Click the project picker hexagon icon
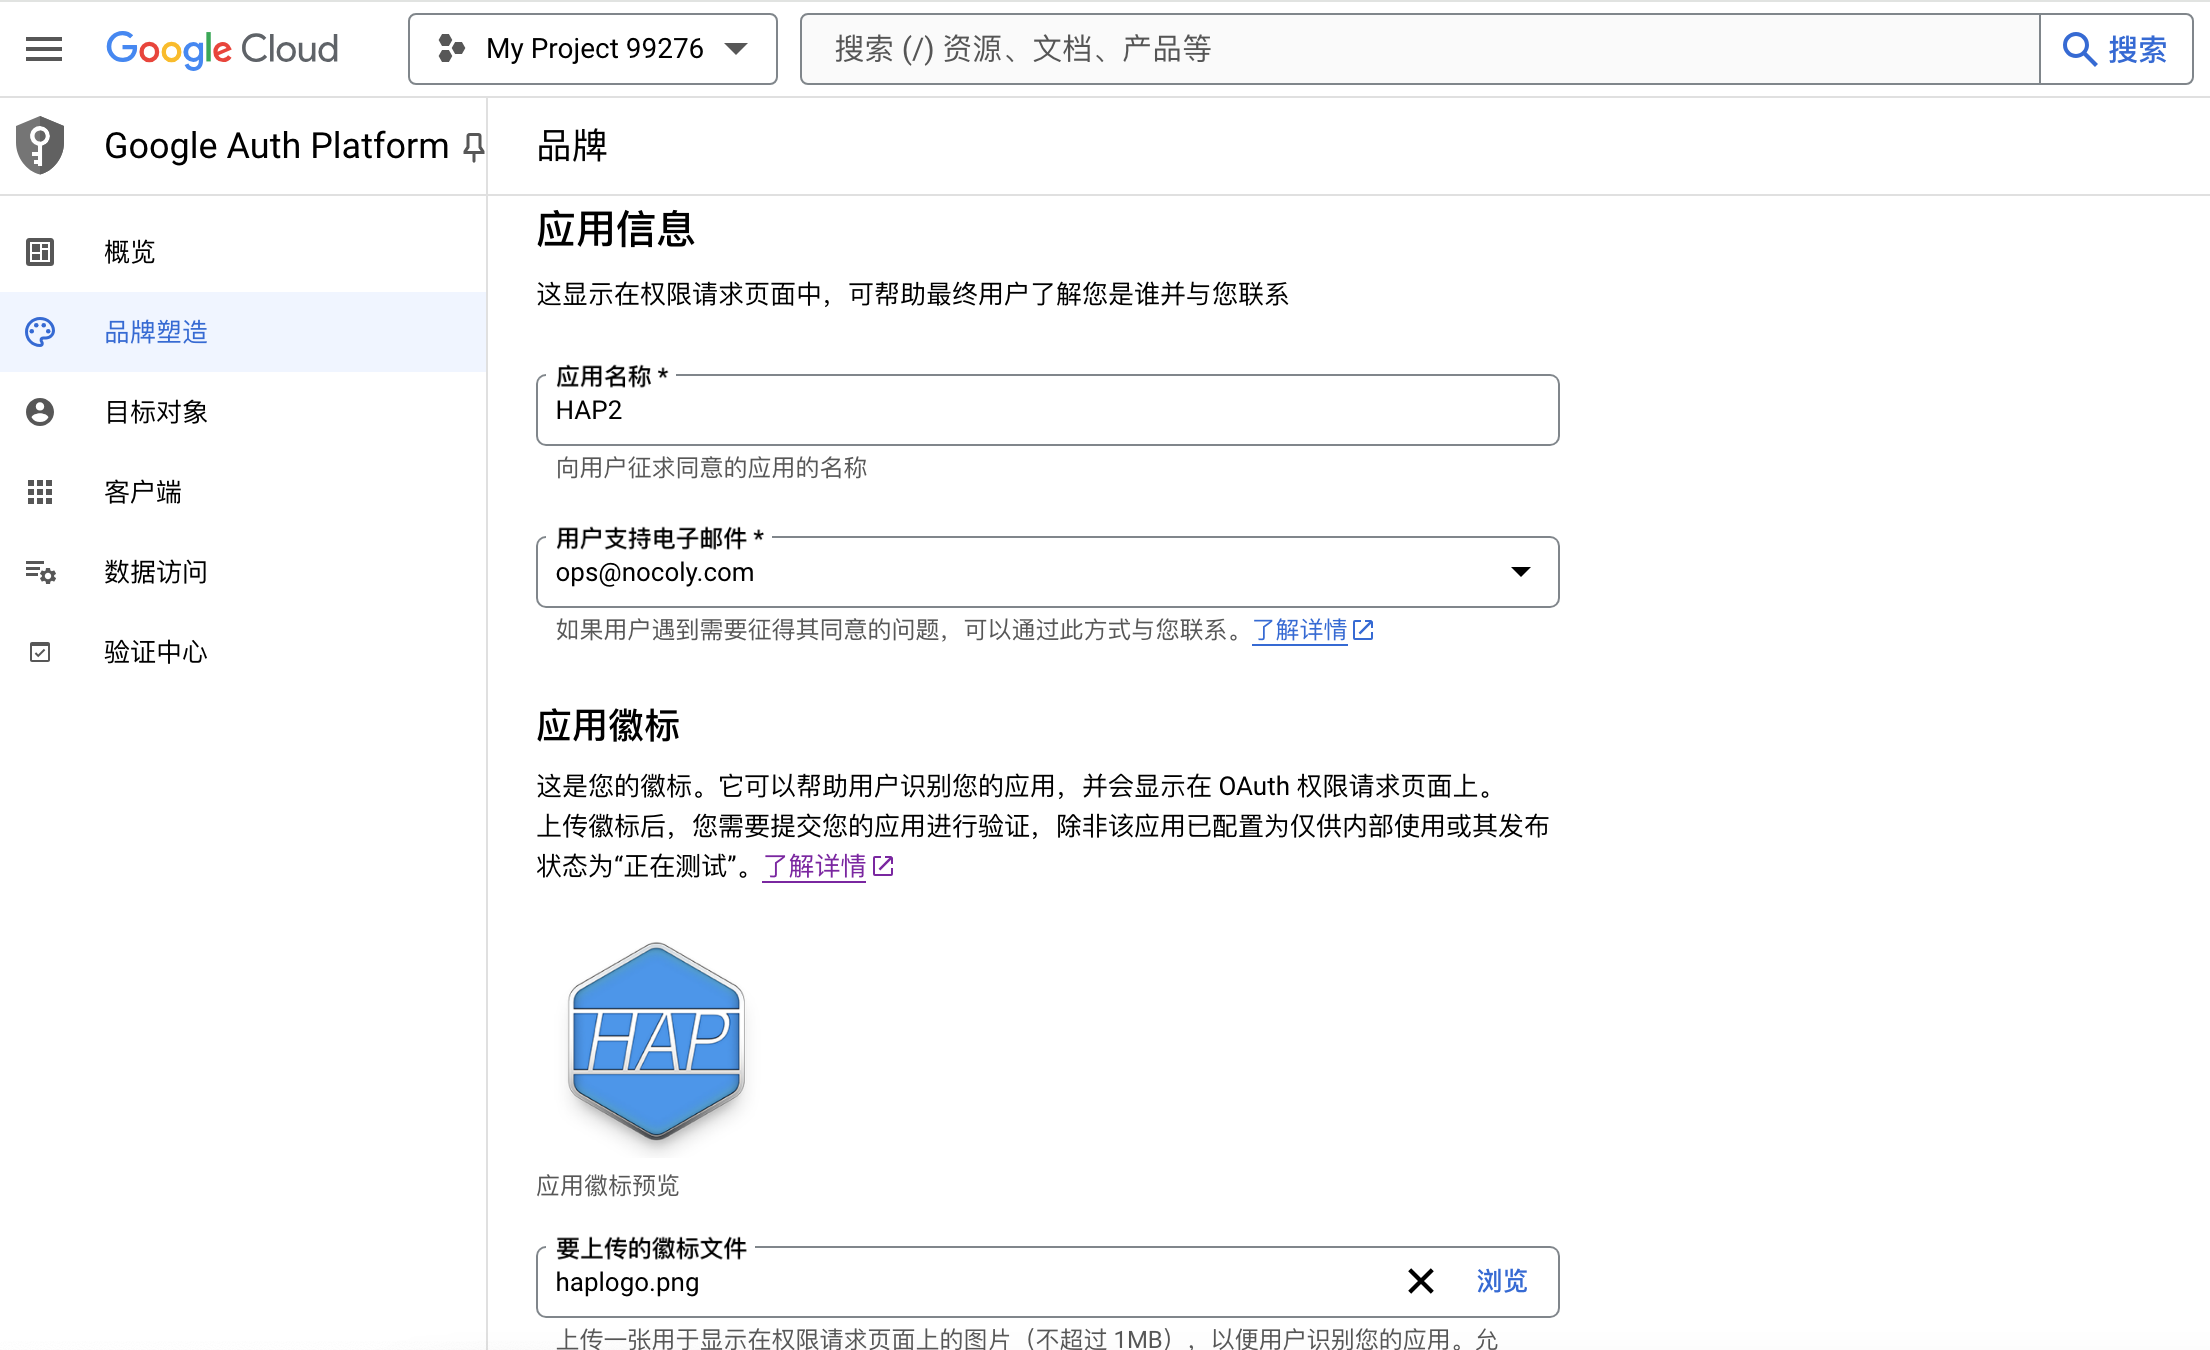2210x1350 pixels. 452,49
